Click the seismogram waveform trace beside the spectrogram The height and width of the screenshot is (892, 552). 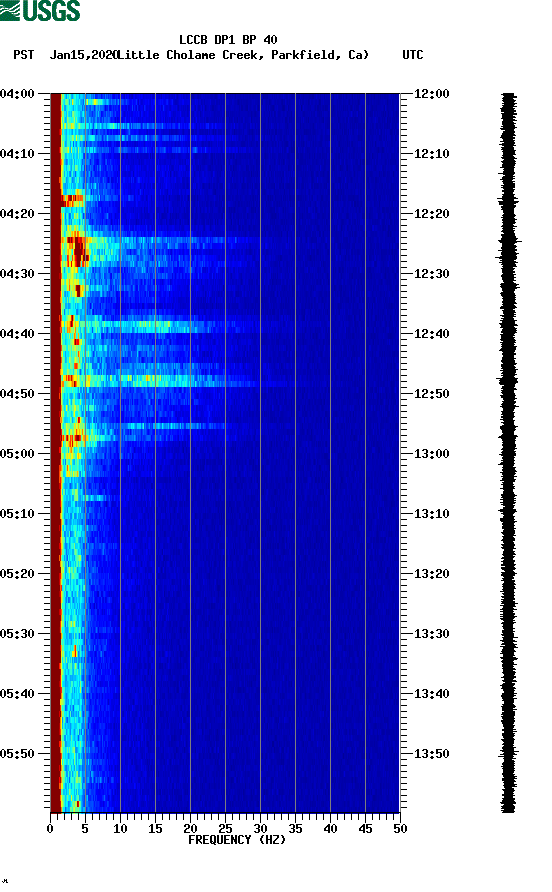click(508, 453)
